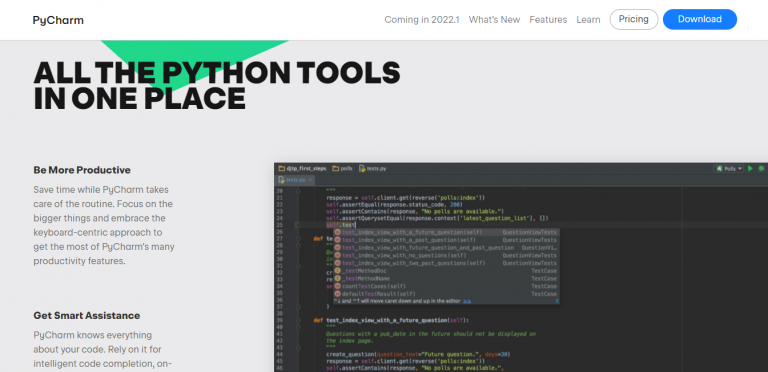Click the PyCharm logo in the header
Image resolution: width=768 pixels, height=372 pixels.
click(x=58, y=20)
